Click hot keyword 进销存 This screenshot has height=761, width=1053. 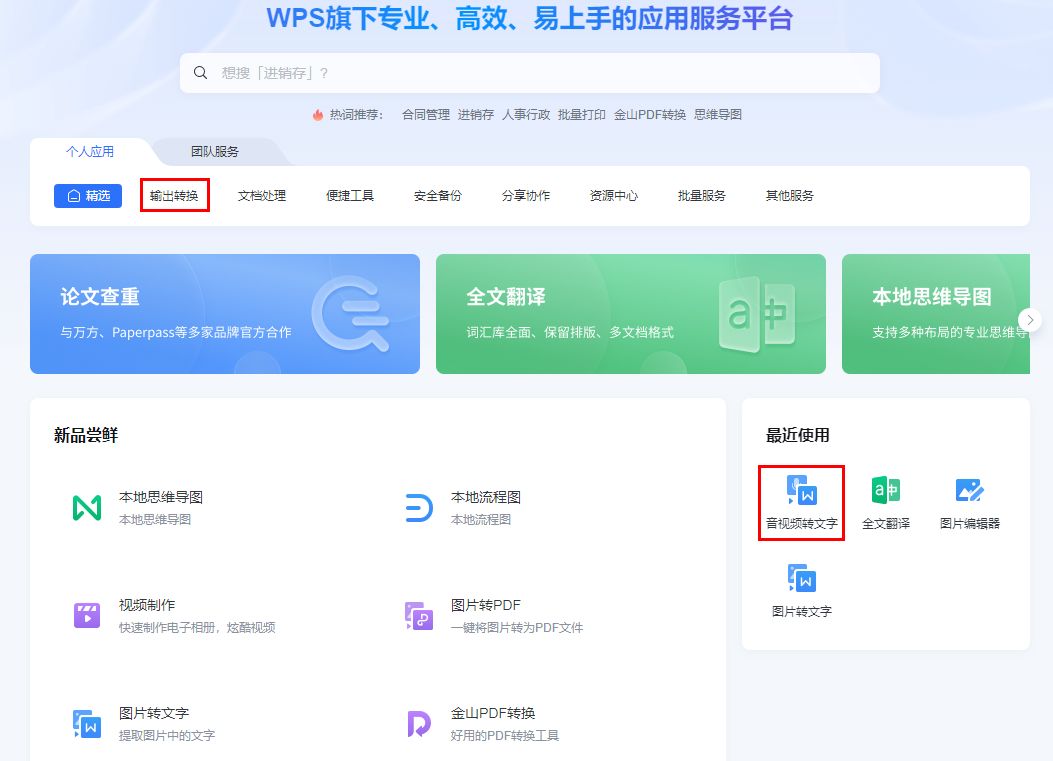[475, 115]
